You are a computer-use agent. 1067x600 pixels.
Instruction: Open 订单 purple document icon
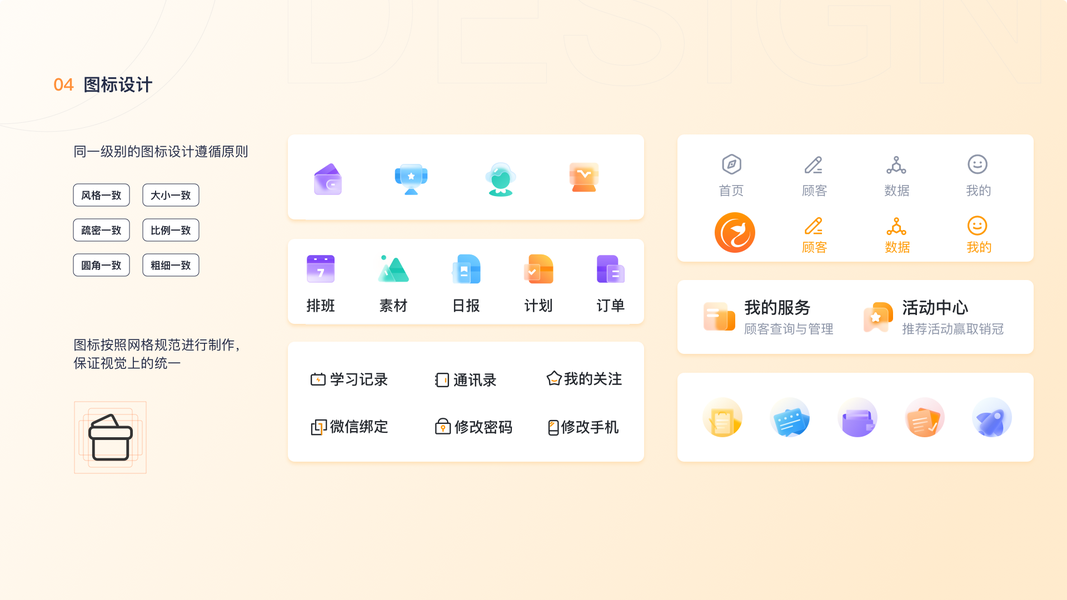click(x=610, y=269)
